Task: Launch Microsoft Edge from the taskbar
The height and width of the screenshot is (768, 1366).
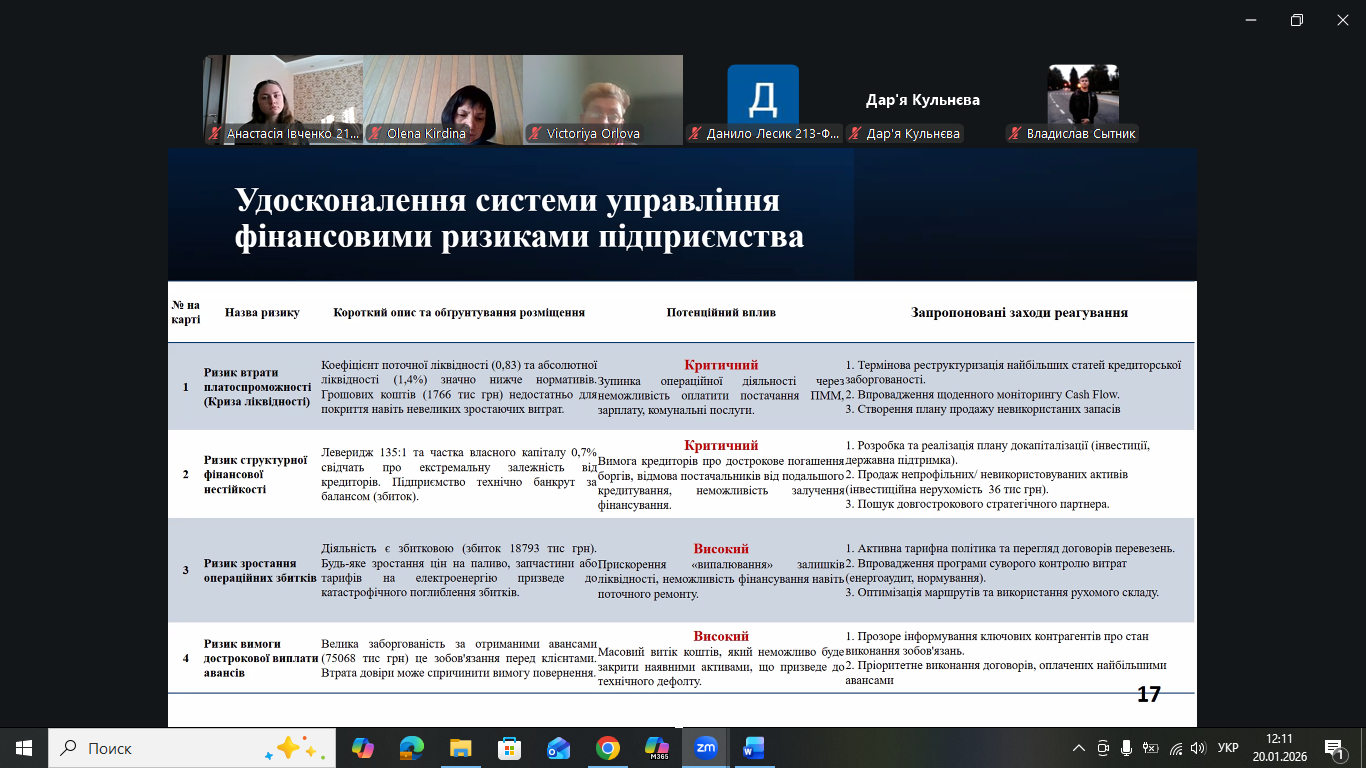Action: point(411,747)
